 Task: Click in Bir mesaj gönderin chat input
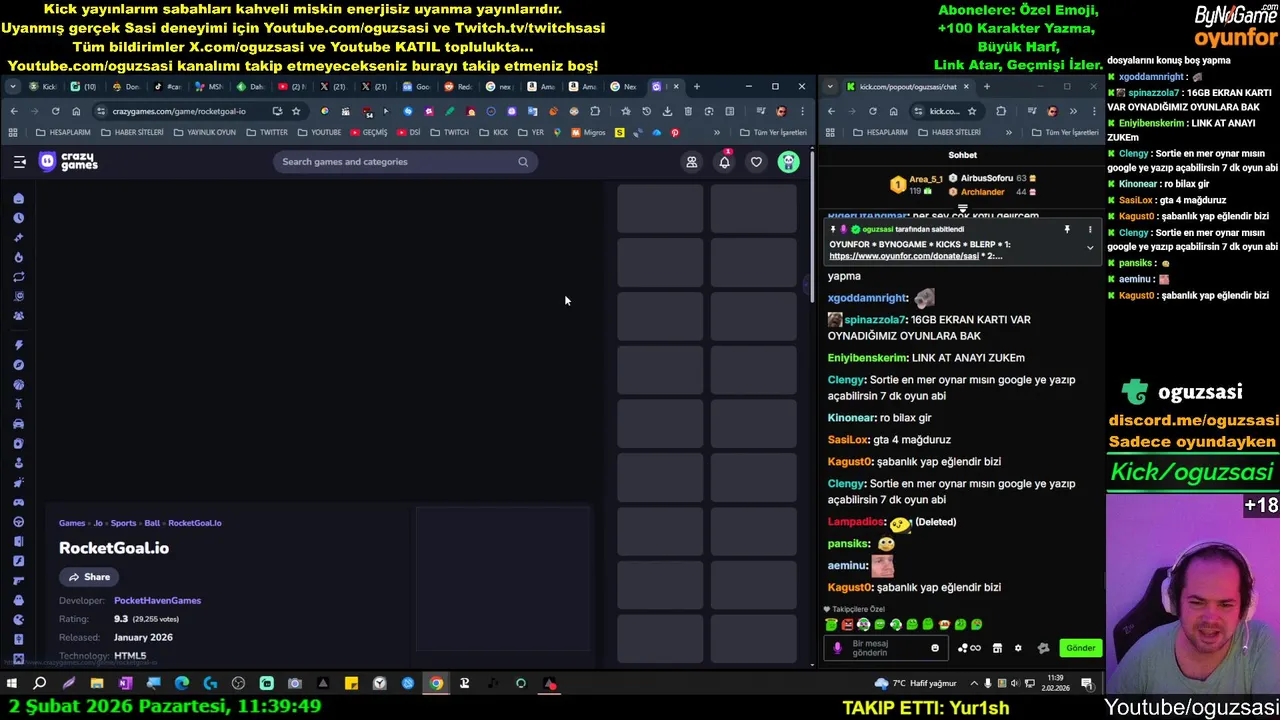click(886, 648)
